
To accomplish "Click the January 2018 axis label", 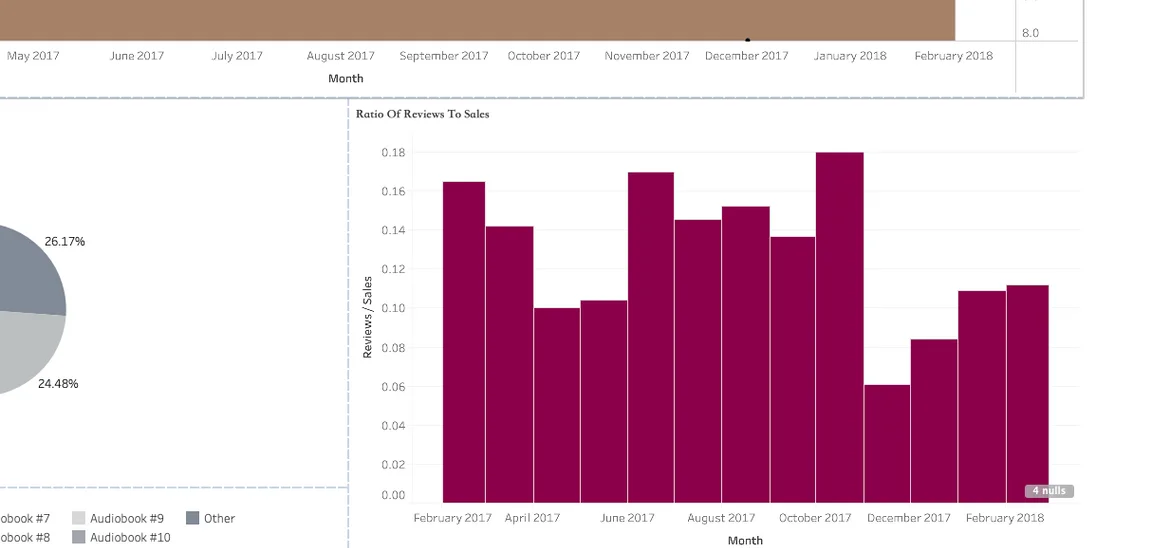I will (850, 56).
